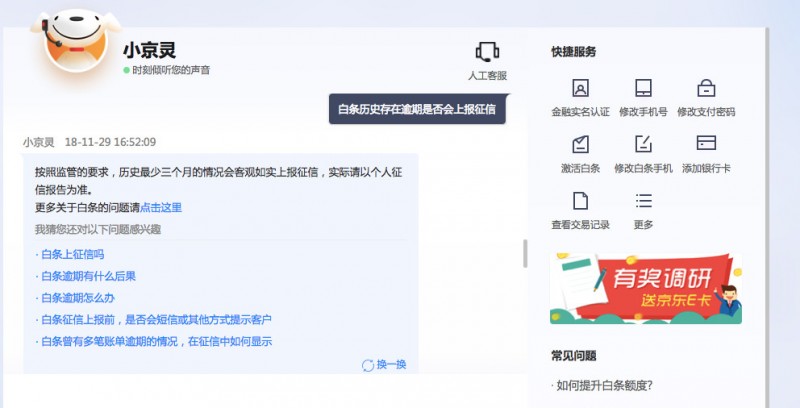
Task: Click the 查看交易记录 document icon
Action: coord(580,201)
